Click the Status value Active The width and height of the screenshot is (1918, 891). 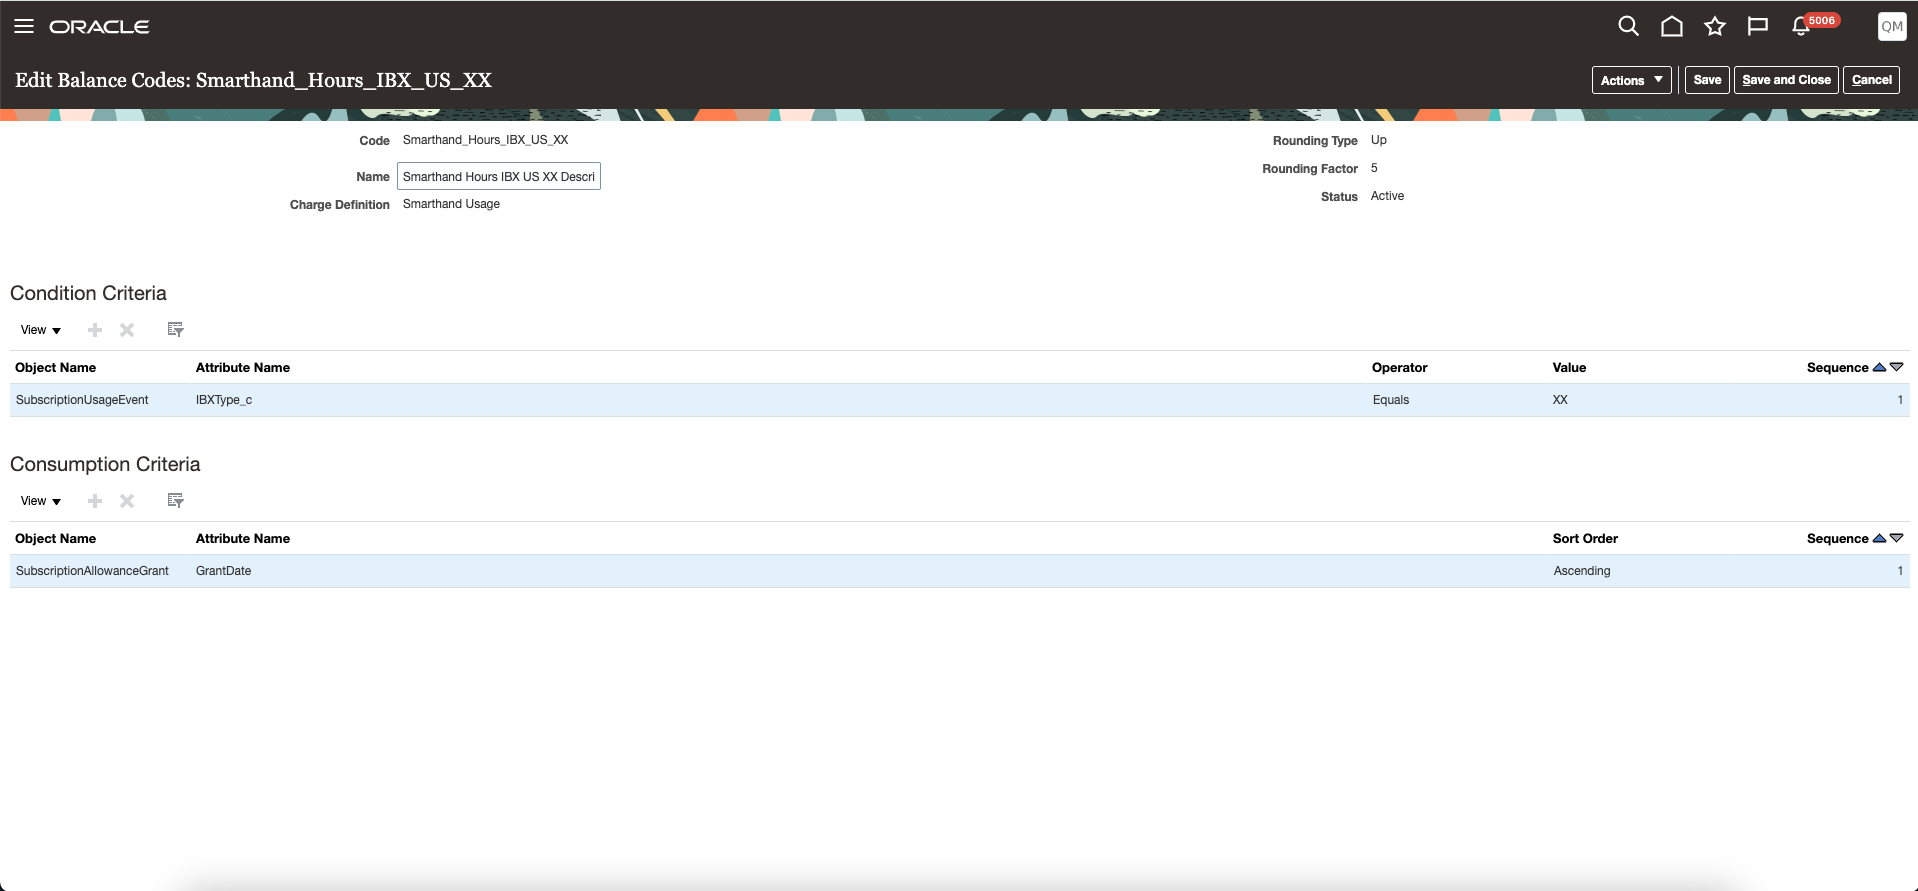pyautogui.click(x=1387, y=196)
